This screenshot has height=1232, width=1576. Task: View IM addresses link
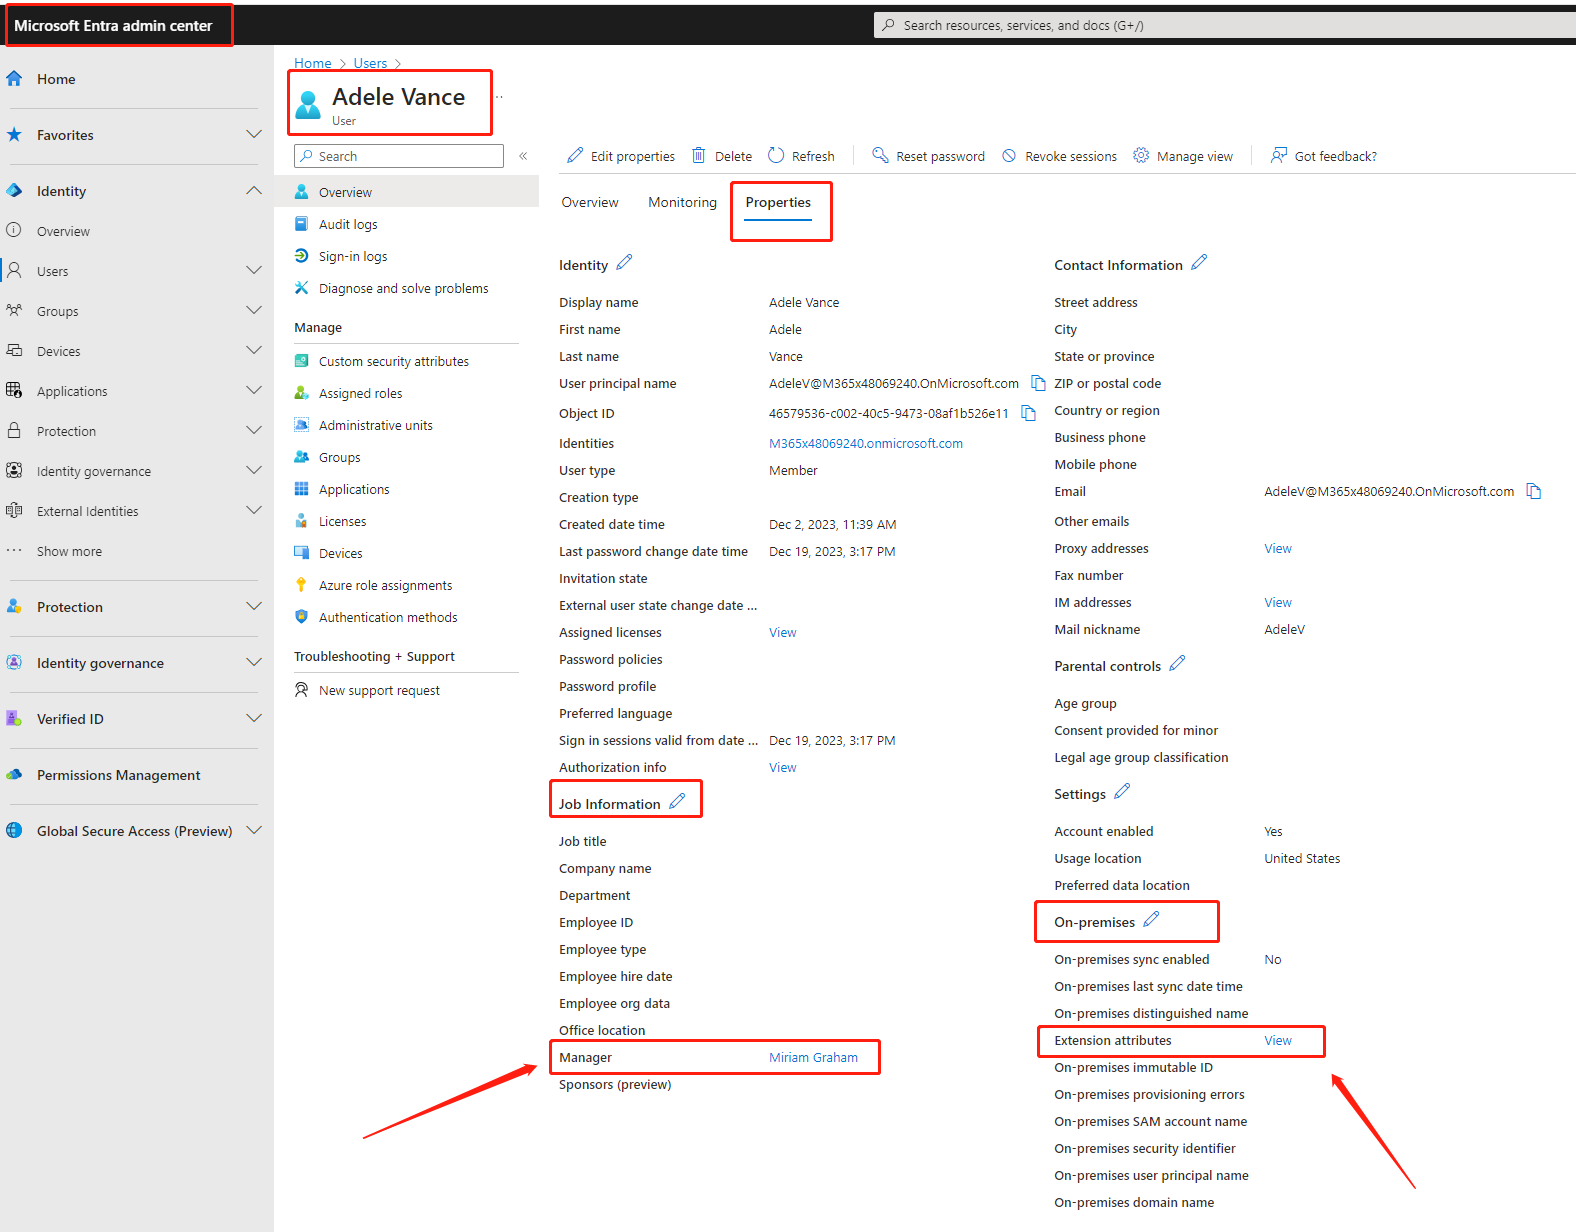pyautogui.click(x=1277, y=602)
